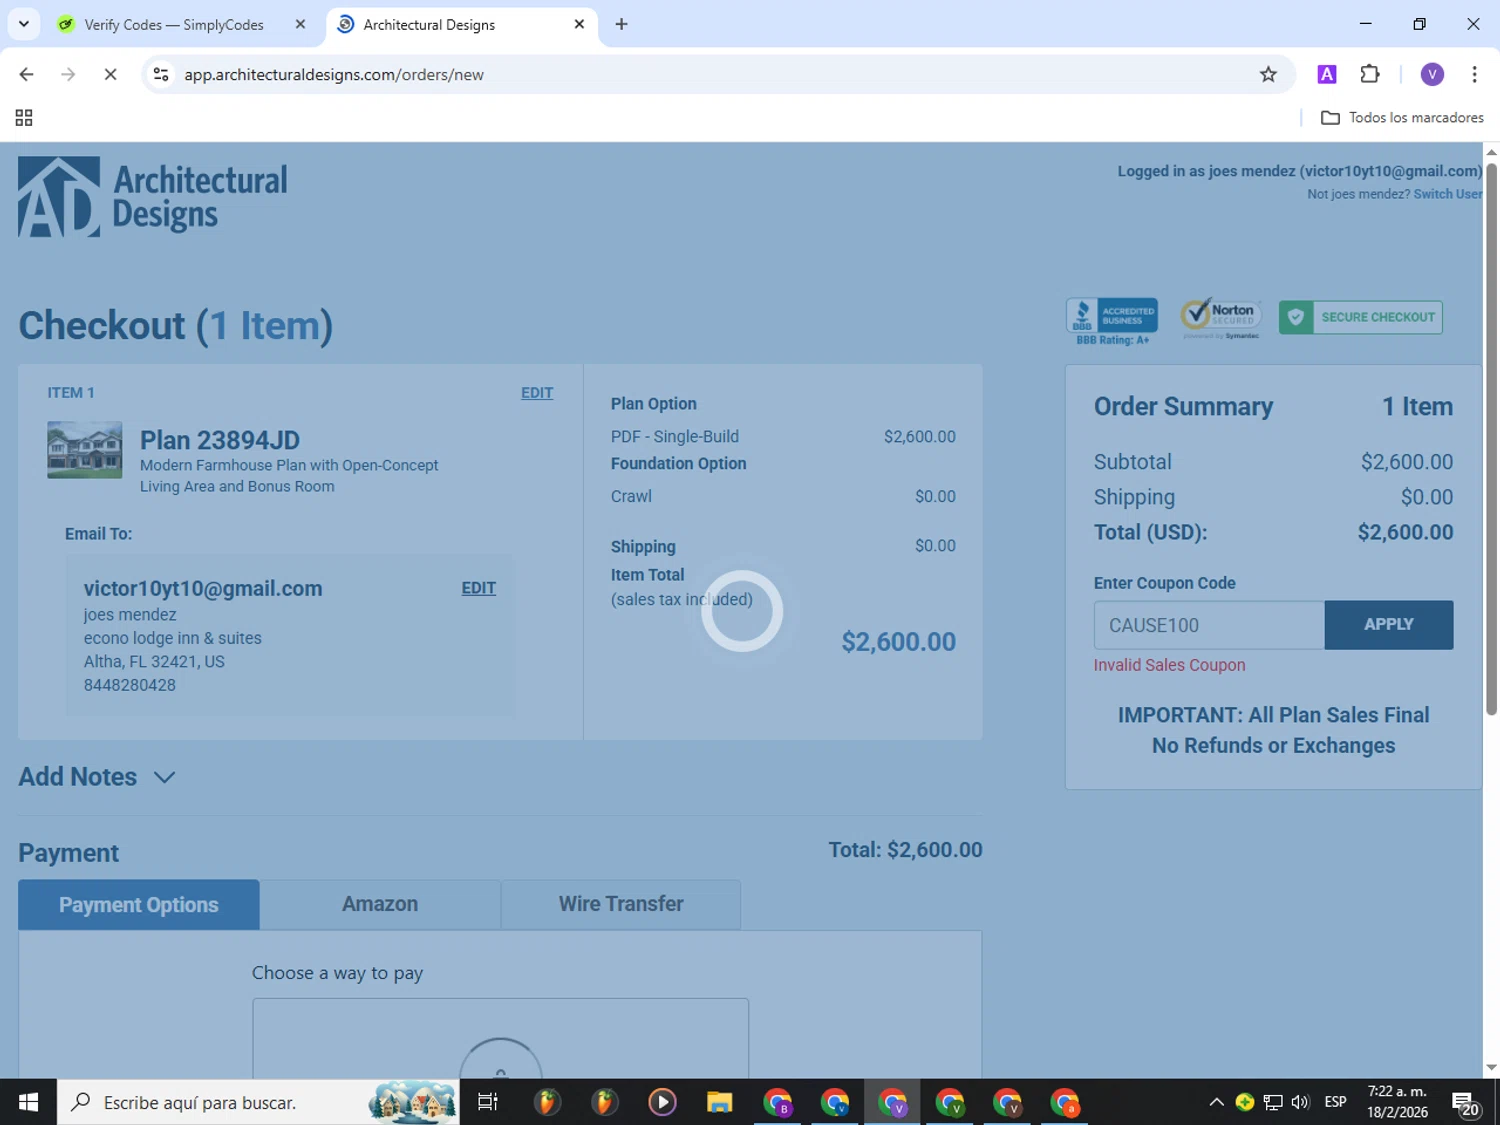This screenshot has height=1125, width=1500.
Task: Expand the Add Notes section
Action: 97,777
